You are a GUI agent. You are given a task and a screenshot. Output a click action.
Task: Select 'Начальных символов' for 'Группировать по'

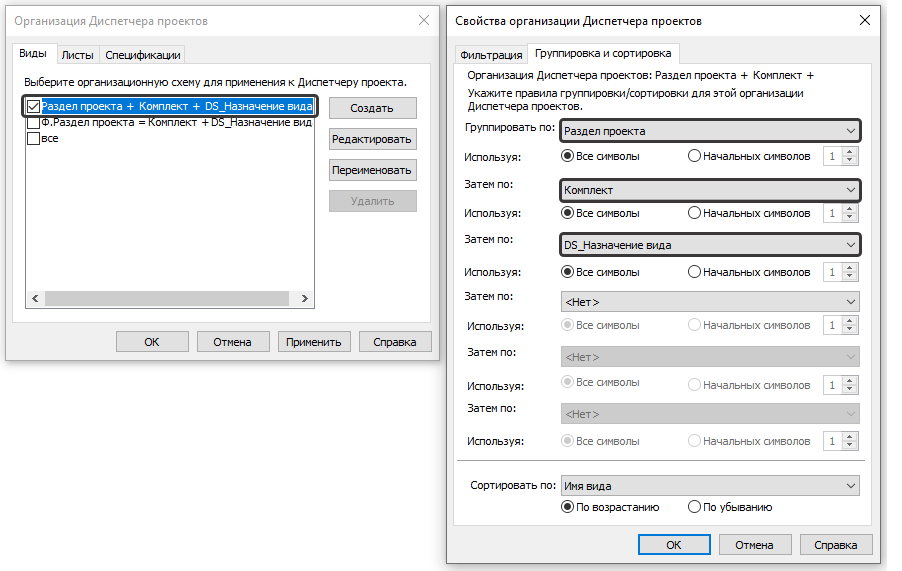click(x=695, y=156)
